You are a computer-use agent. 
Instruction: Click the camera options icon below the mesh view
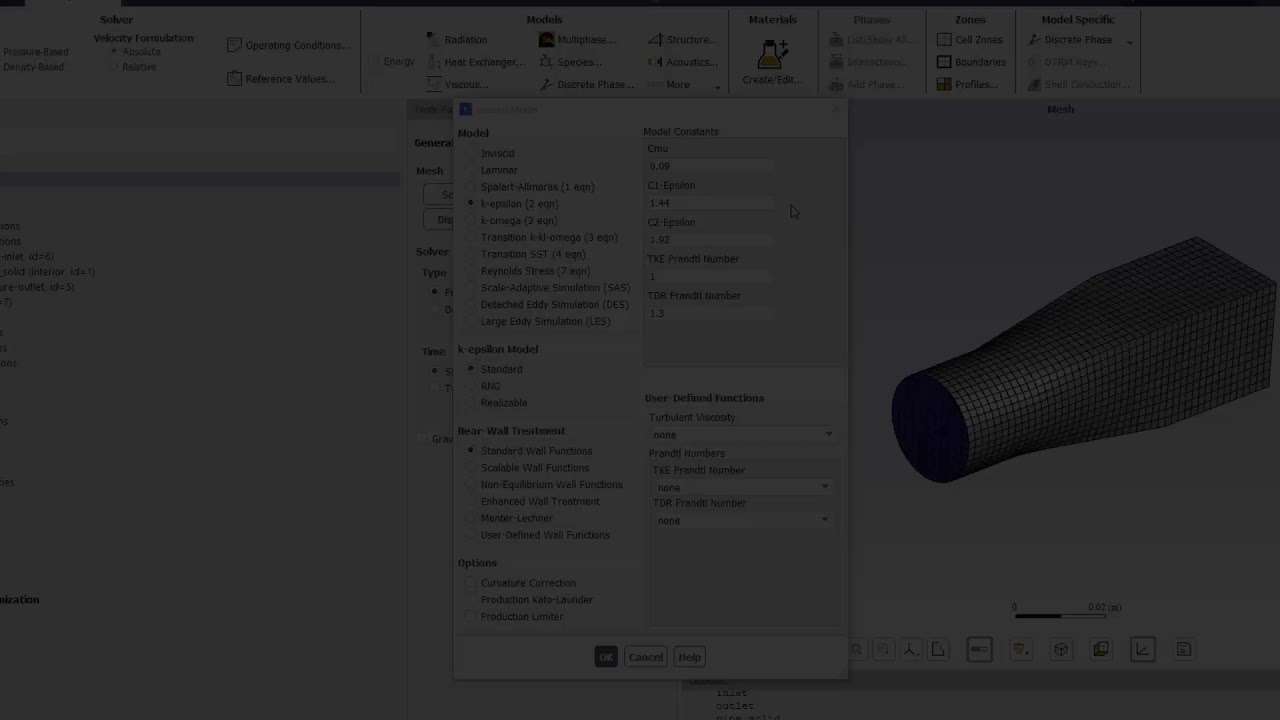click(1020, 650)
